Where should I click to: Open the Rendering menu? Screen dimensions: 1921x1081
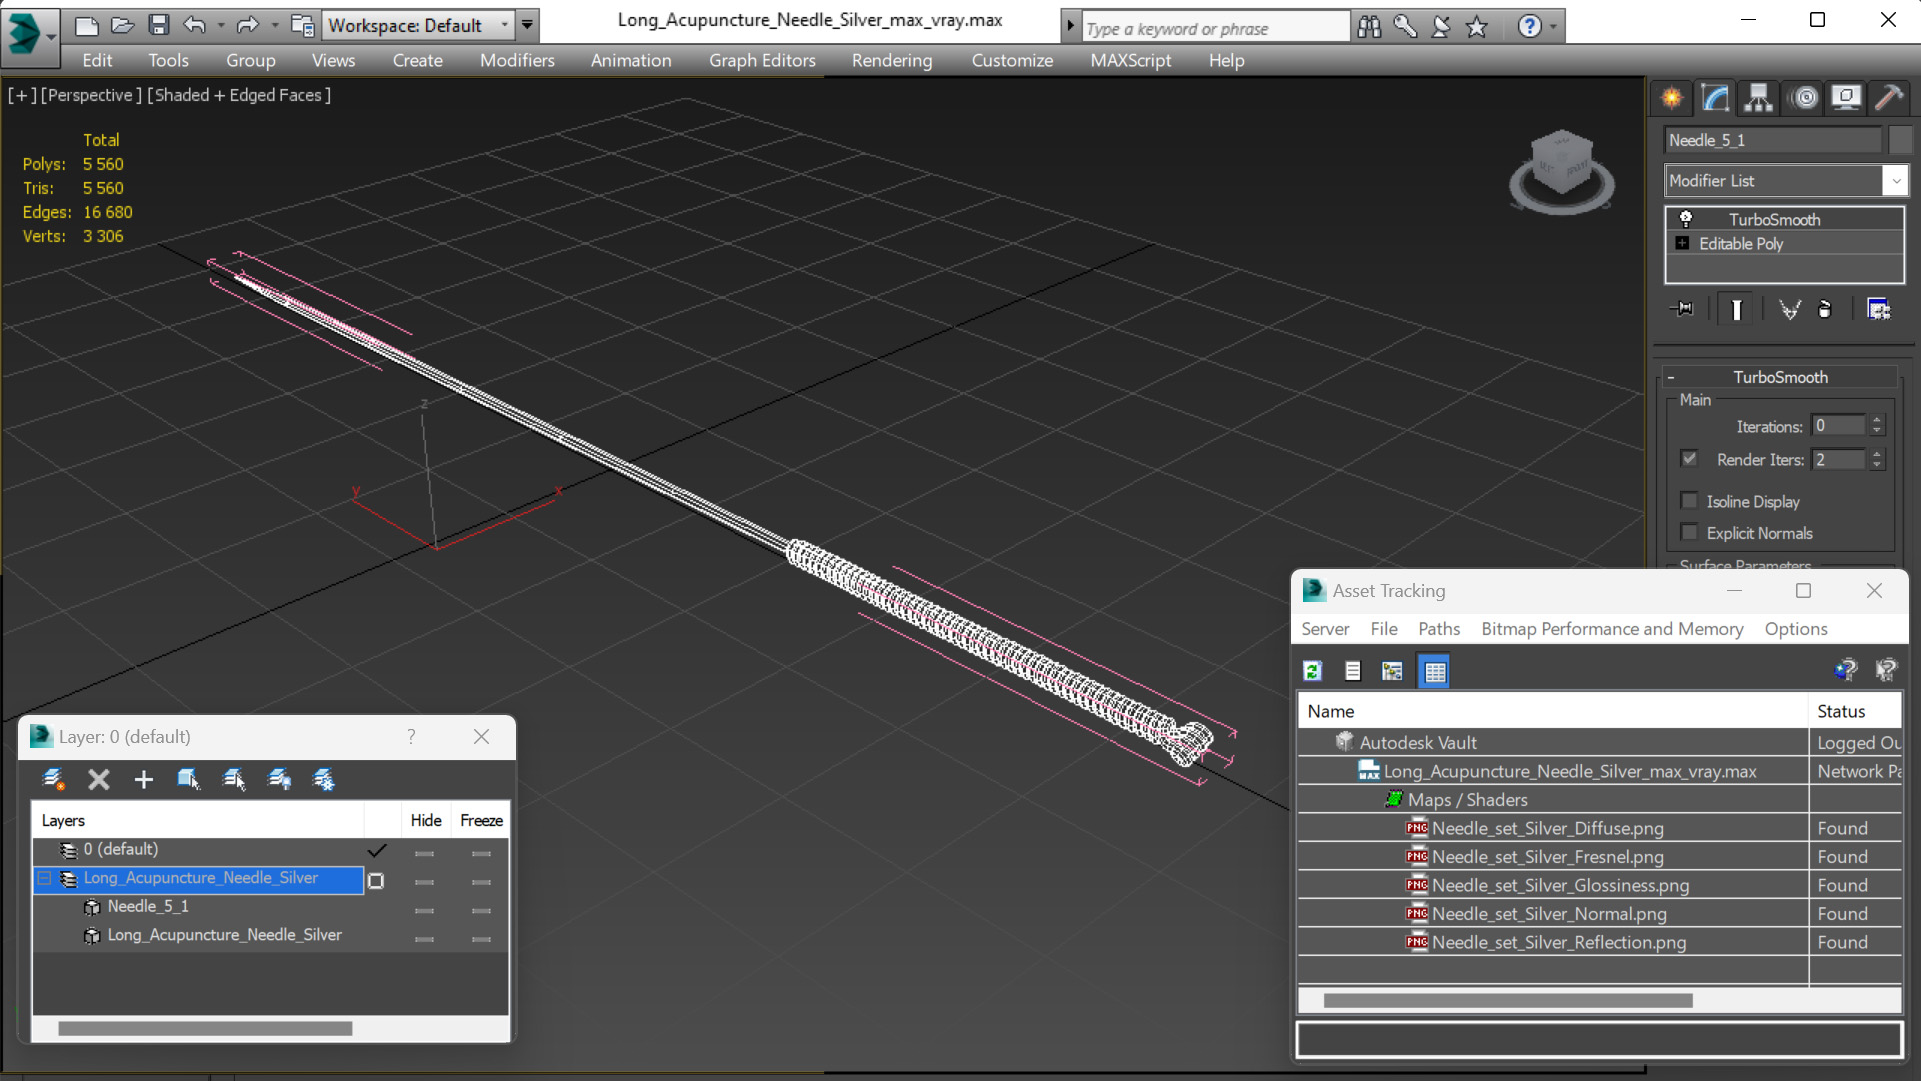[892, 60]
